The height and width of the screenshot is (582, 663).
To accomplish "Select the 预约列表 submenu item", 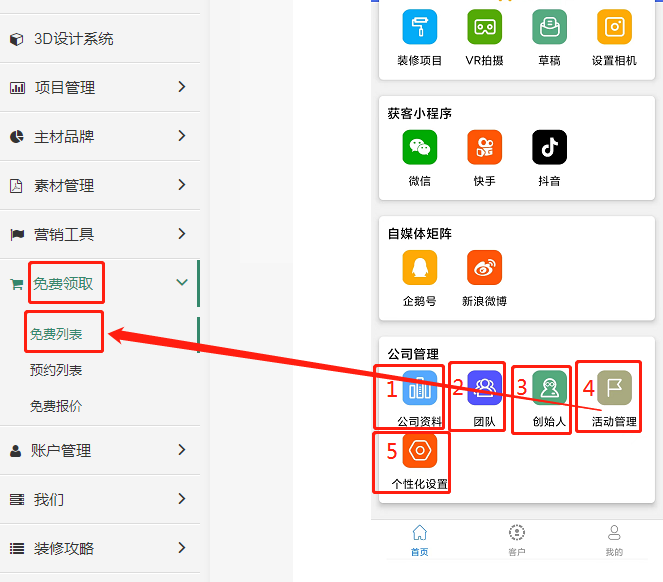I will pos(56,370).
